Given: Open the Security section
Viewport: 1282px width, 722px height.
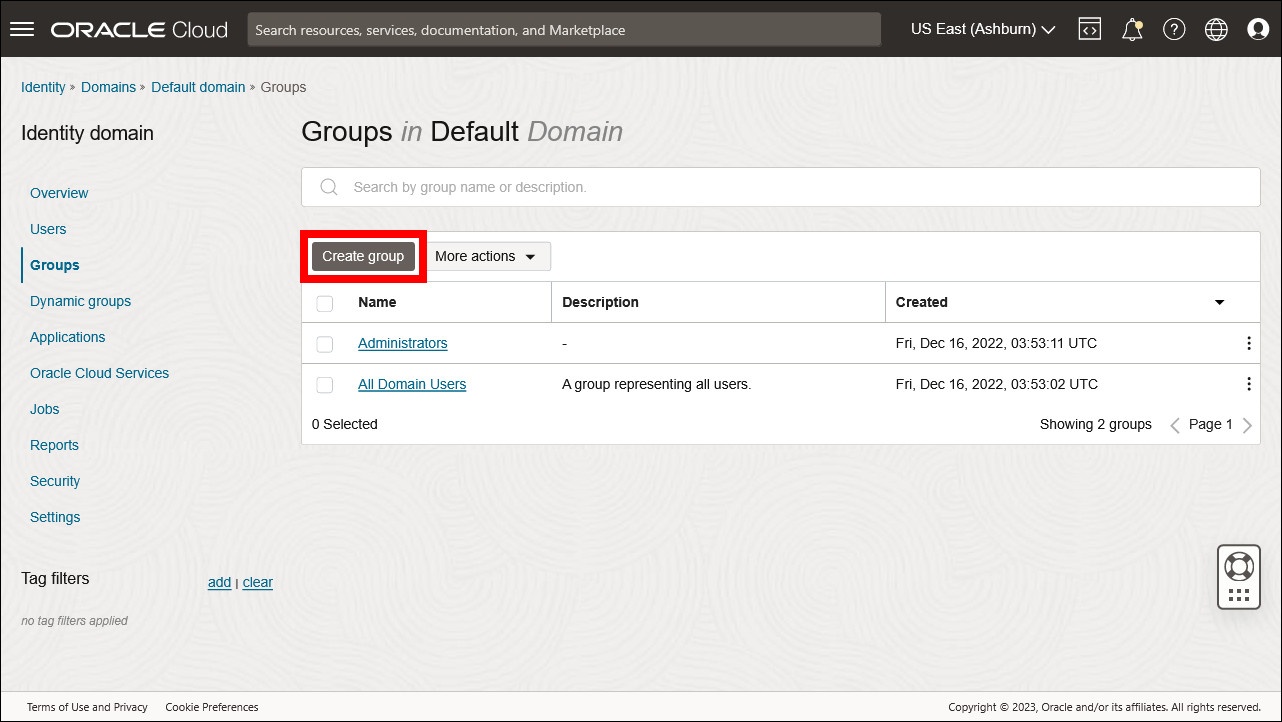Looking at the screenshot, I should [x=54, y=481].
